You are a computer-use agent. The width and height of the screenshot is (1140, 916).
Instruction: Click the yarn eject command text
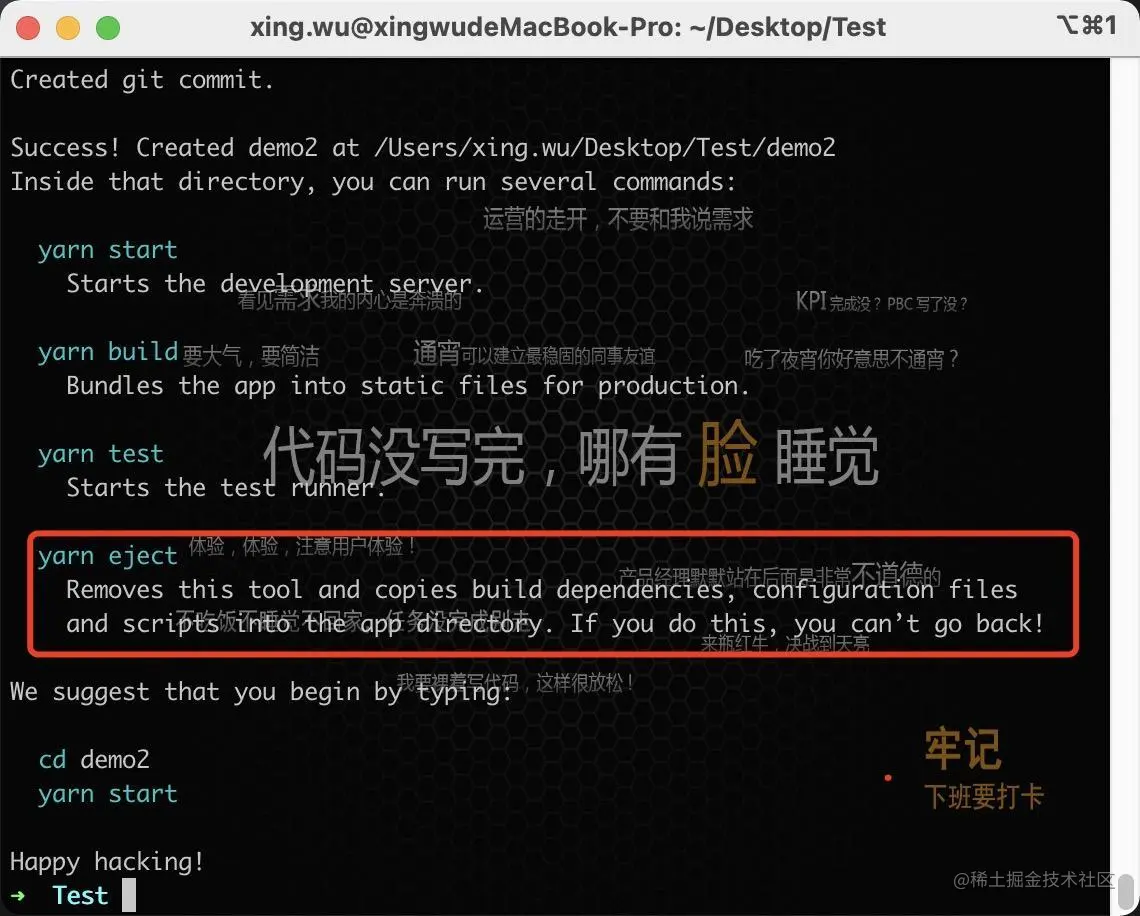pos(108,556)
